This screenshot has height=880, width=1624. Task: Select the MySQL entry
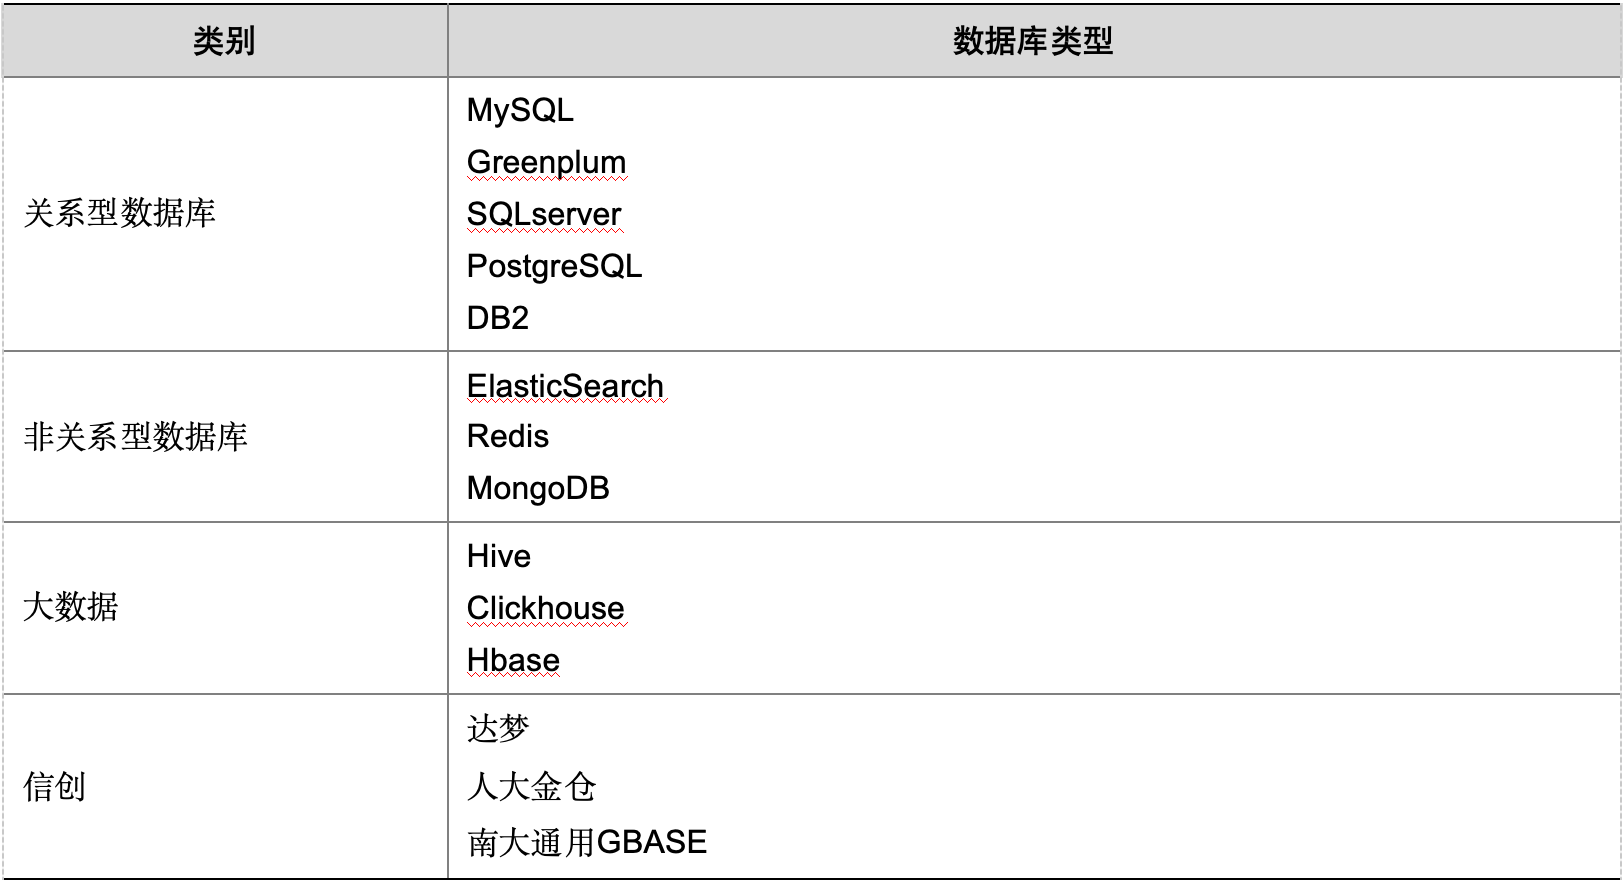click(520, 110)
